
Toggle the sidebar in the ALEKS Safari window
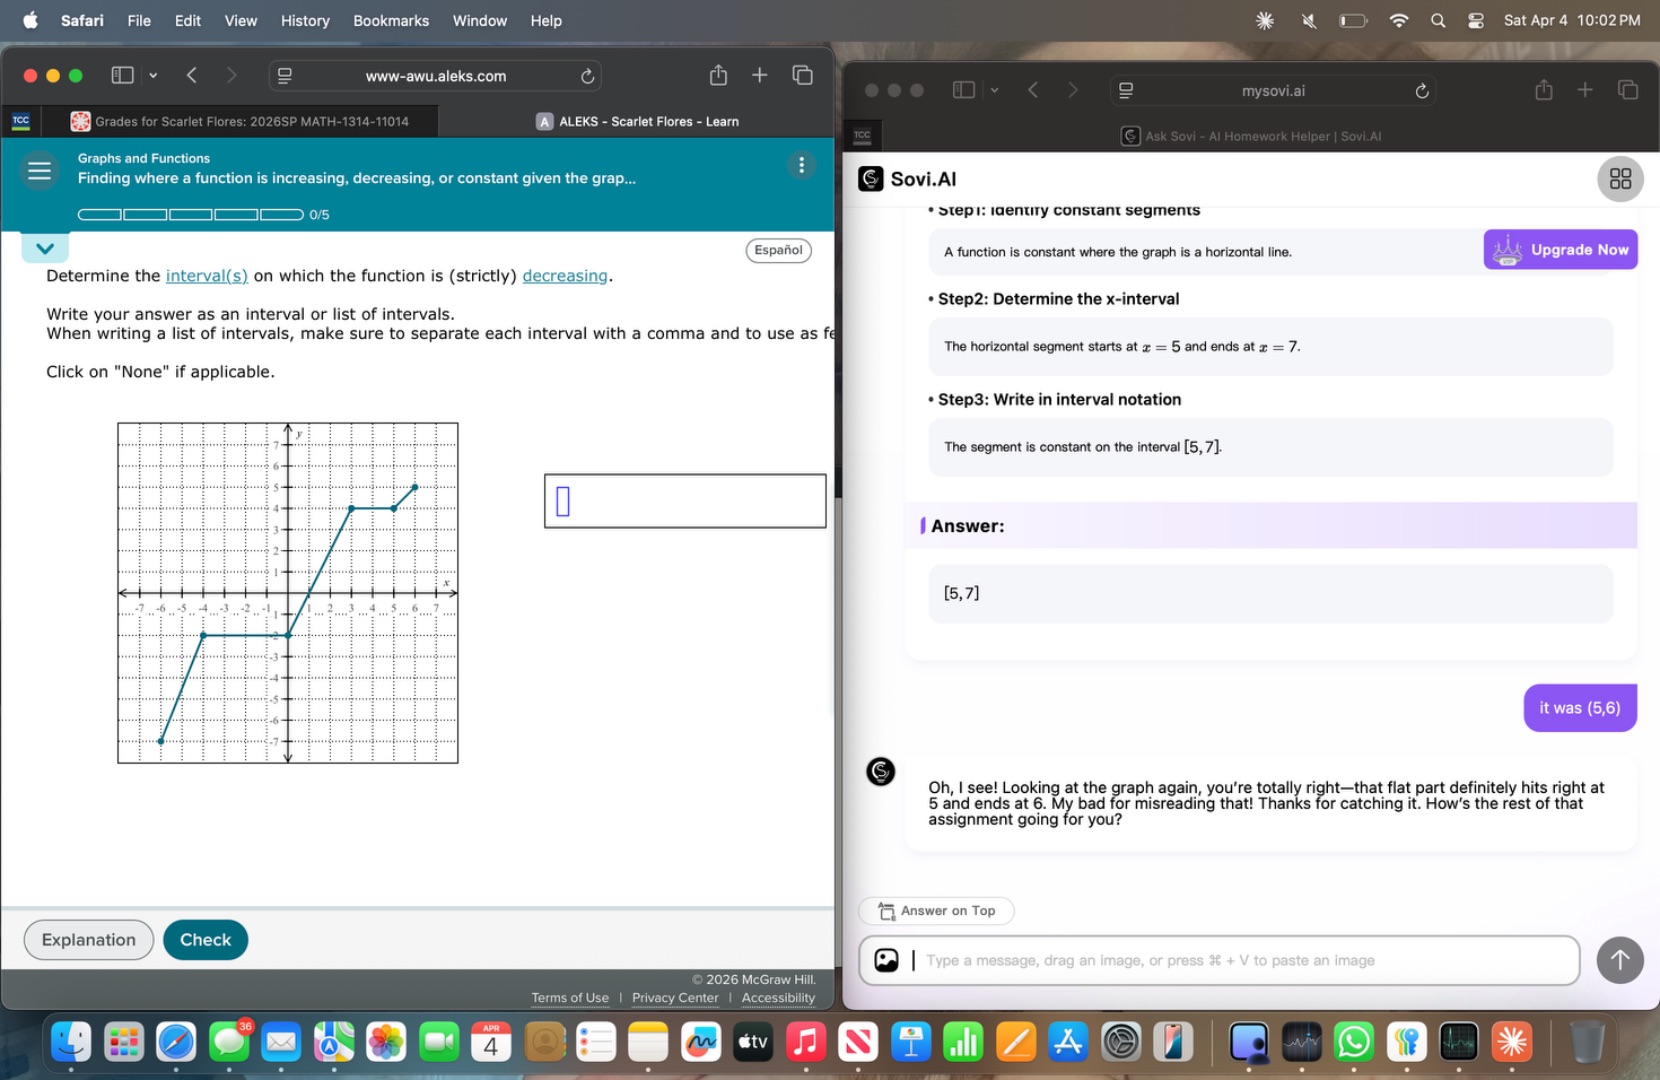[123, 75]
